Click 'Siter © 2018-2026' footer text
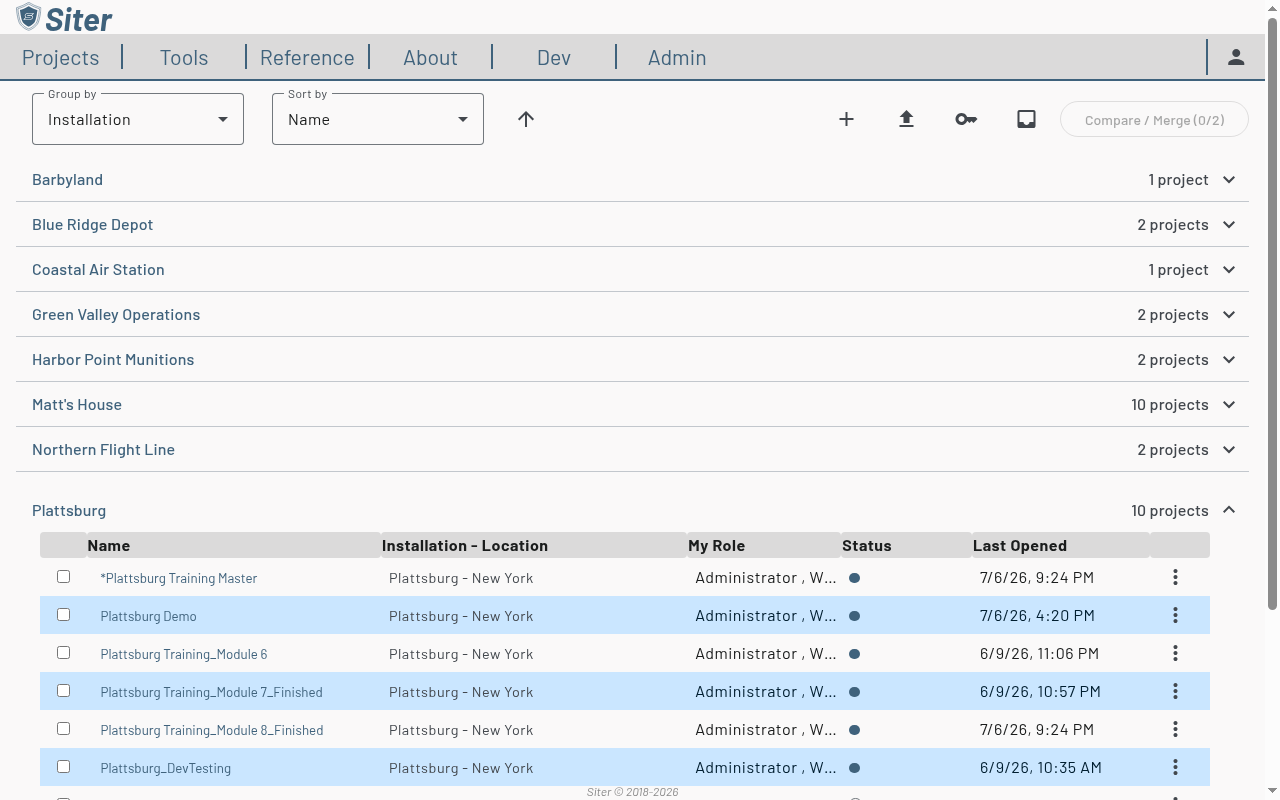1280x800 pixels. click(x=632, y=792)
